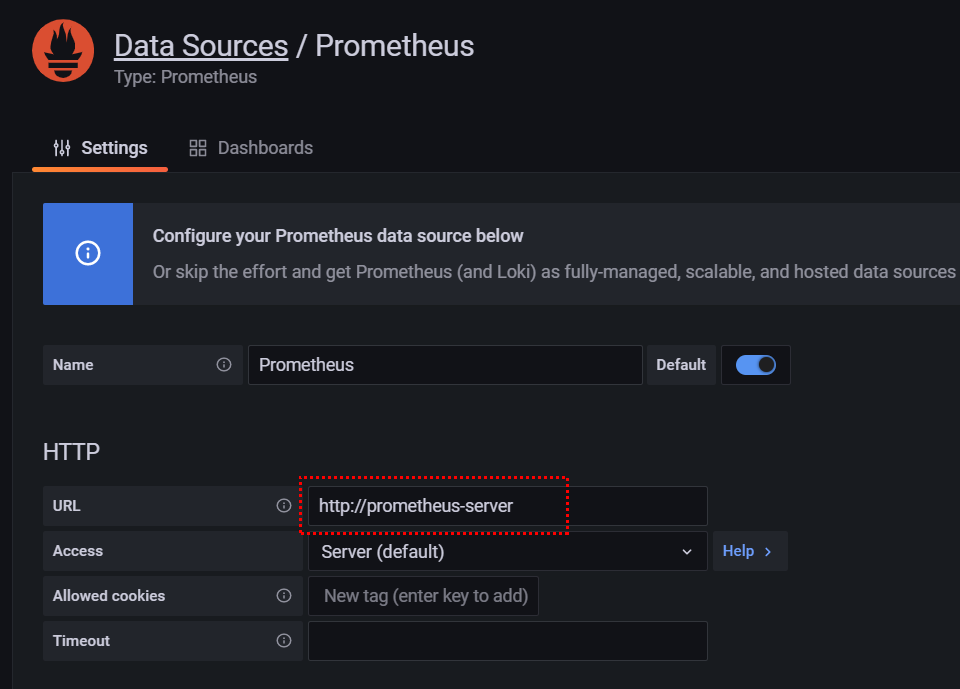Toggle the Default data source switch
Image resolution: width=960 pixels, height=689 pixels.
point(756,365)
